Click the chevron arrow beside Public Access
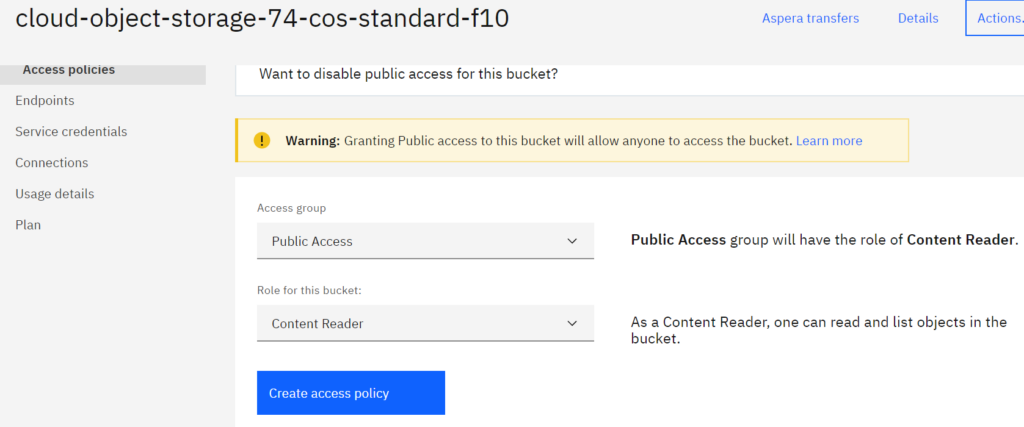The image size is (1024, 427). [x=572, y=241]
